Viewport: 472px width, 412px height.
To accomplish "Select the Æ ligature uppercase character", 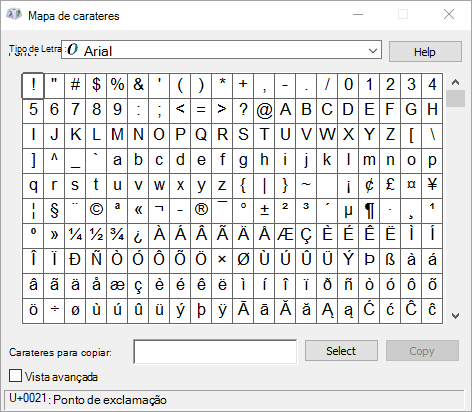I will pos(285,236).
